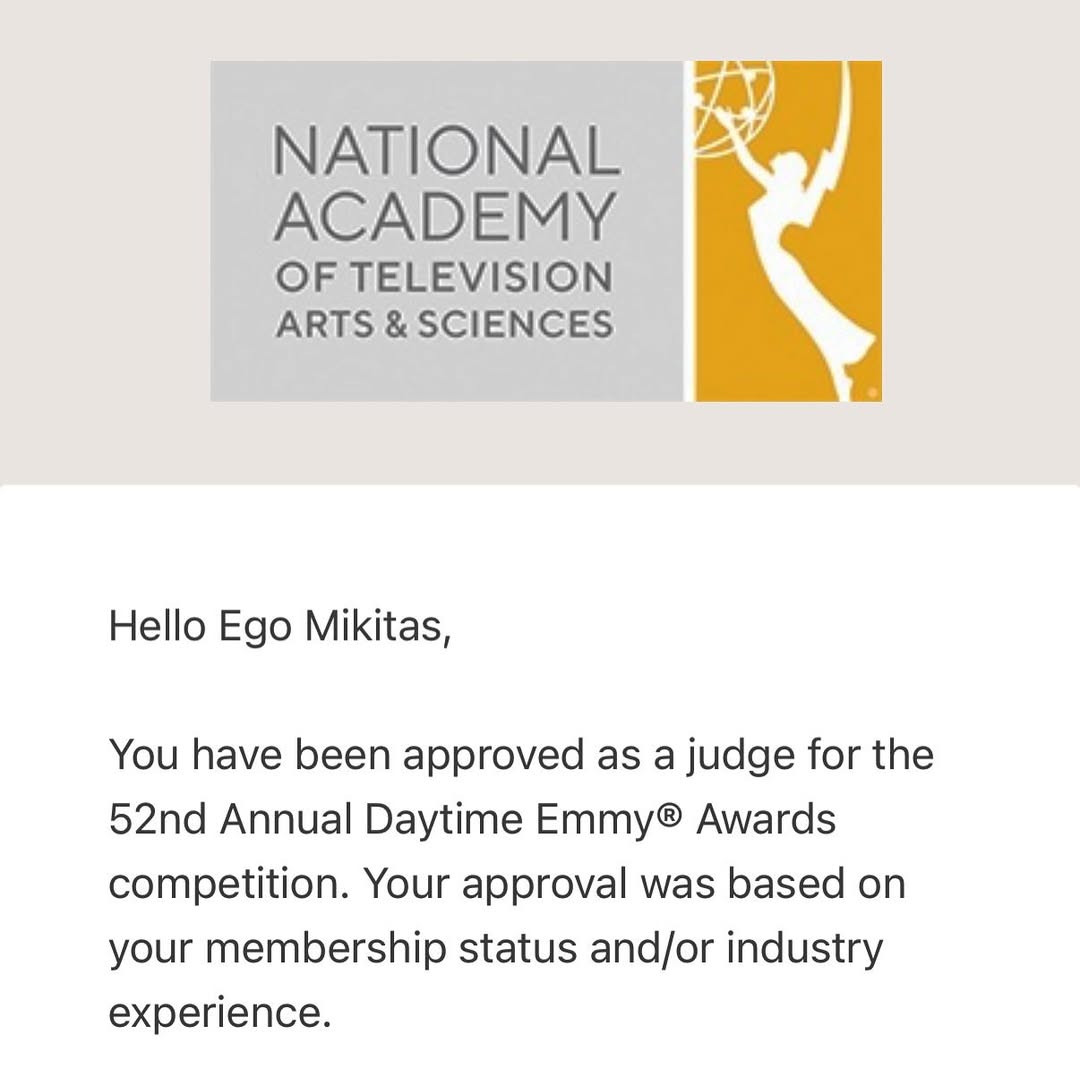Click the small registered mark on the gold panel
Screen dimensions: 1080x1077
872,392
